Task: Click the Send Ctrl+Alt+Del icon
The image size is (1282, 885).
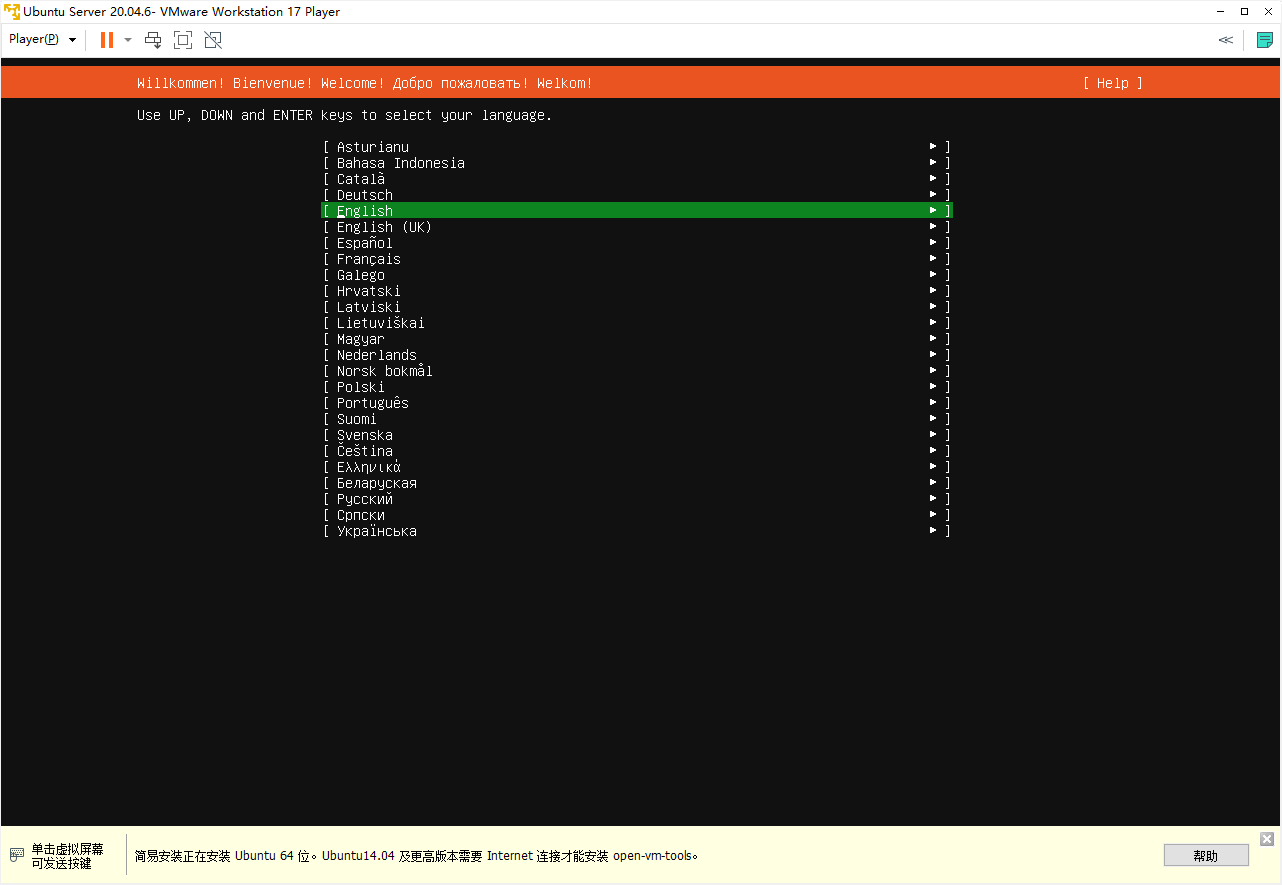Action: [153, 40]
